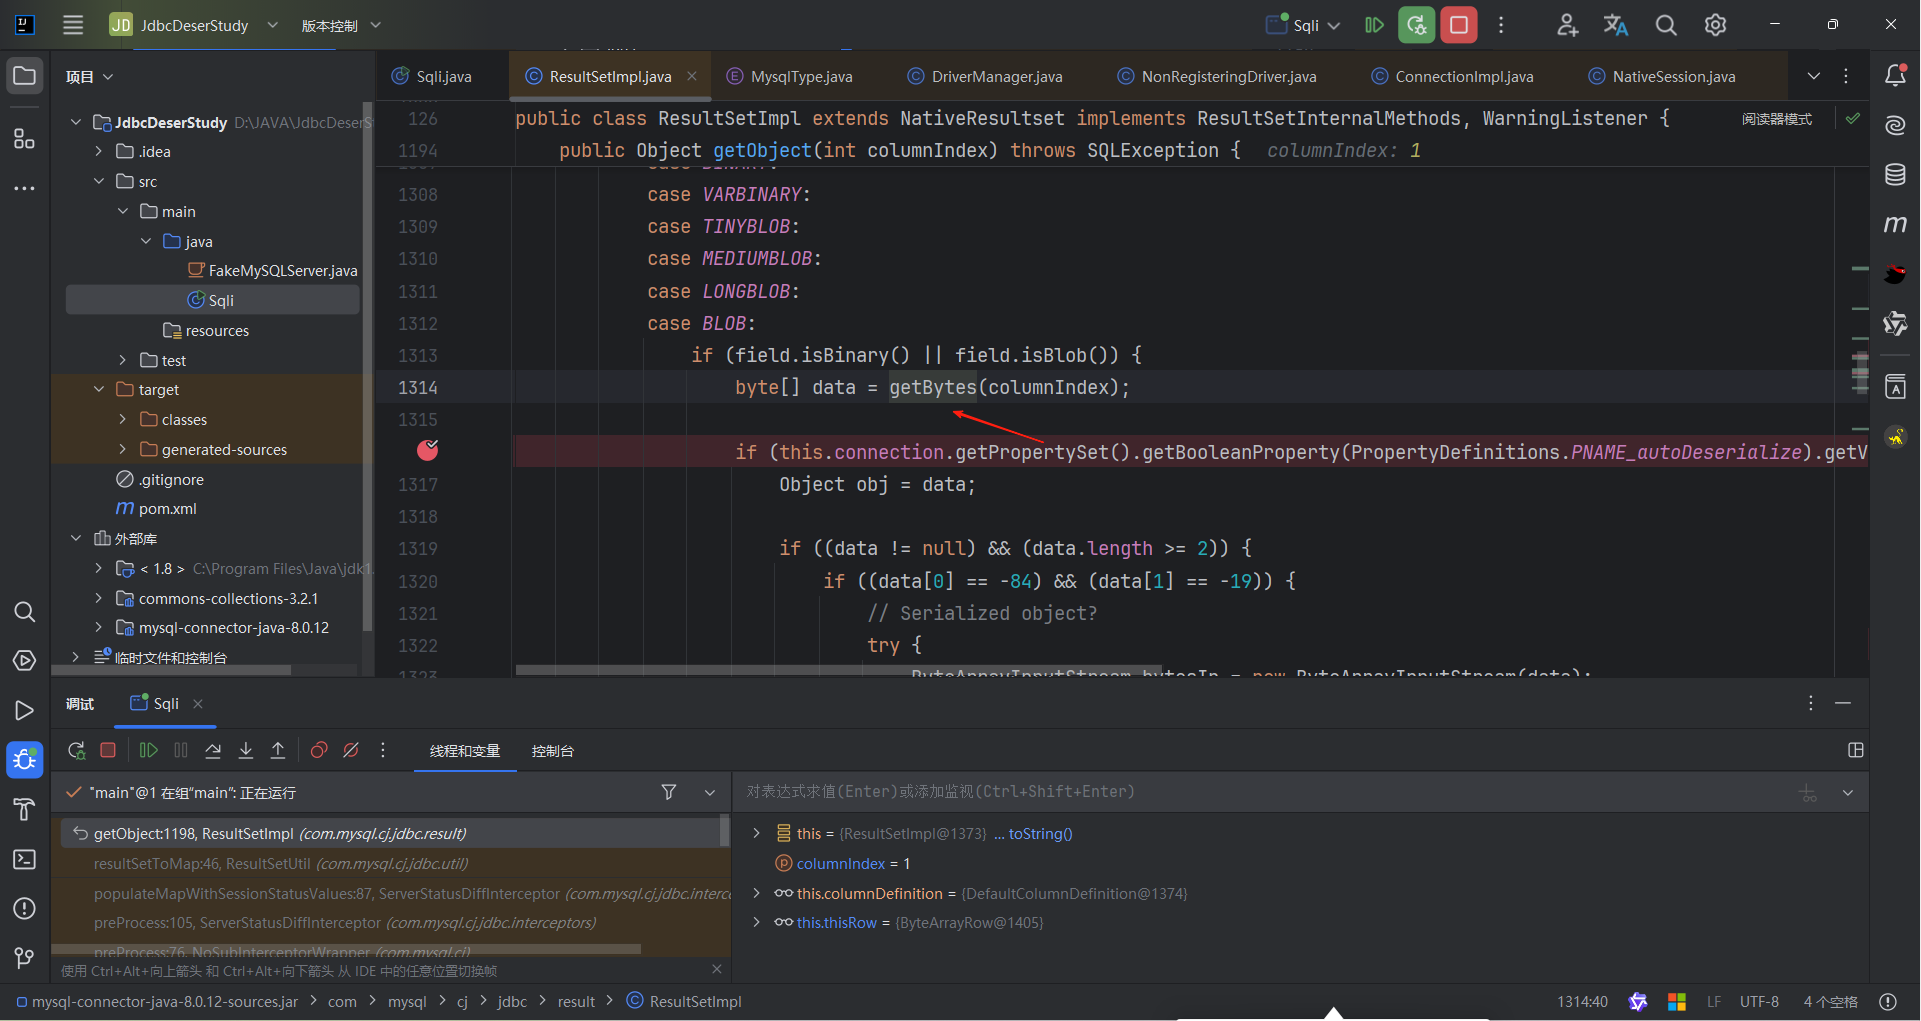Open Services tool window
This screenshot has width=1921, height=1021.
25,661
